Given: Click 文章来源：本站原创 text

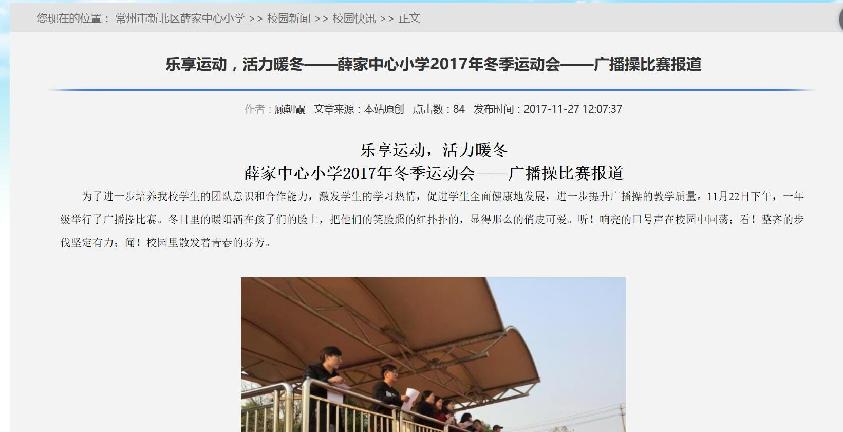Looking at the screenshot, I should click(359, 109).
